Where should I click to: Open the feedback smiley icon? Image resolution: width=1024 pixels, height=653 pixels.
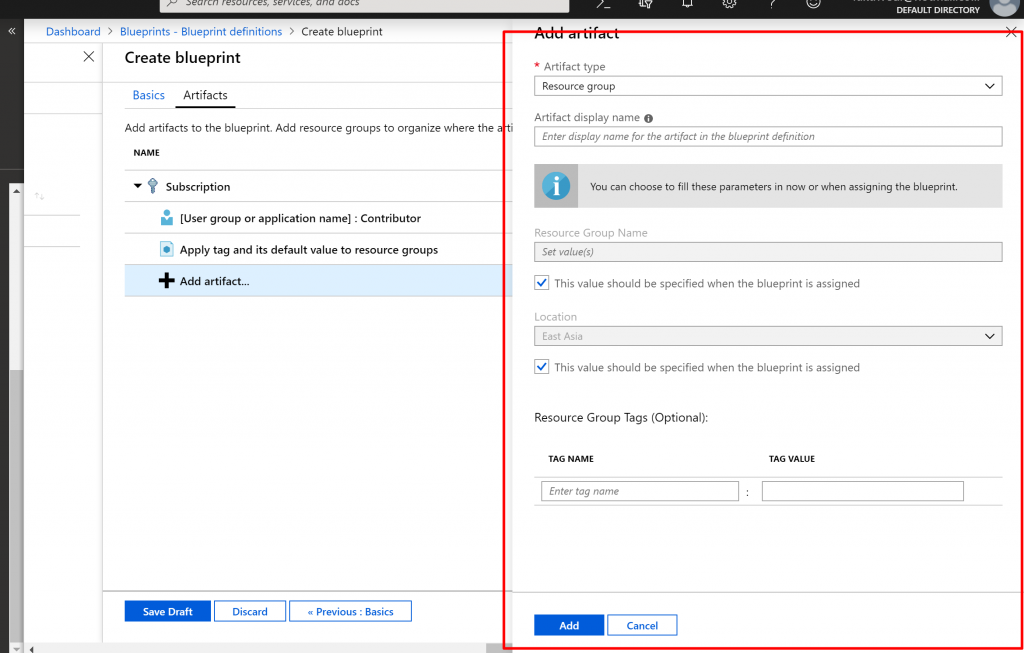coord(814,4)
